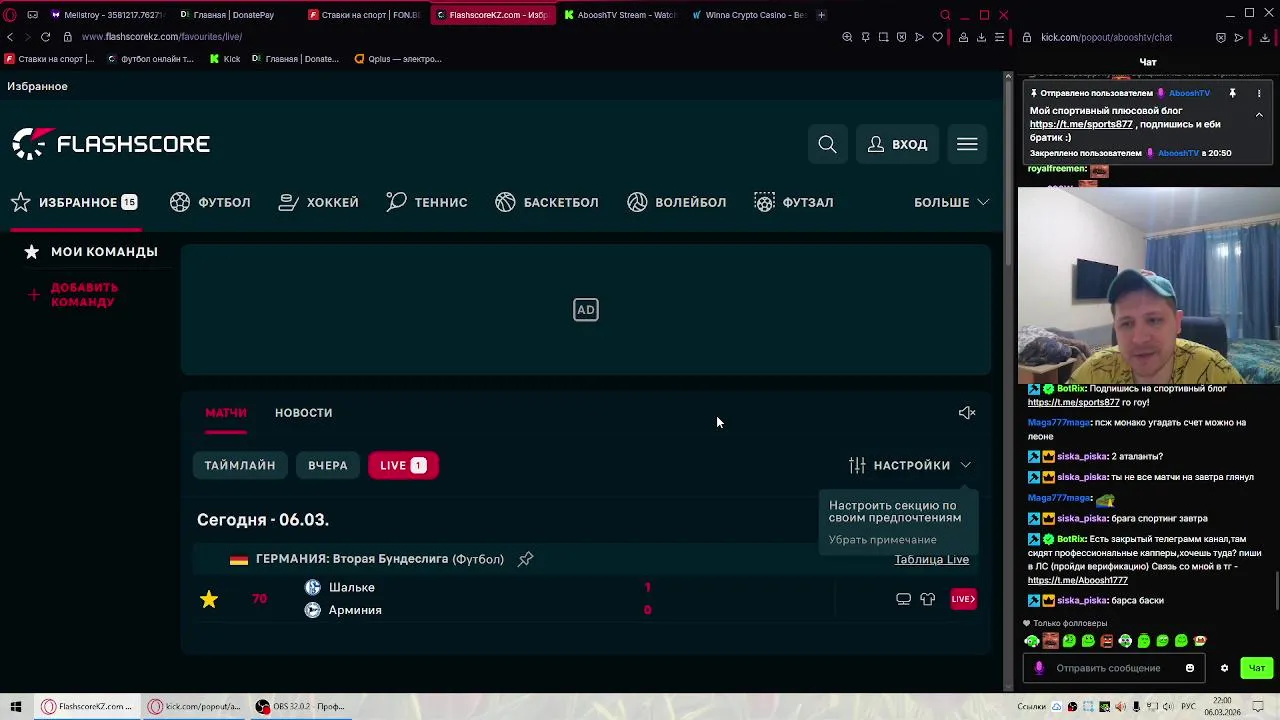Toggle the muted sound speaker icon
This screenshot has width=1280, height=720.
tap(967, 413)
